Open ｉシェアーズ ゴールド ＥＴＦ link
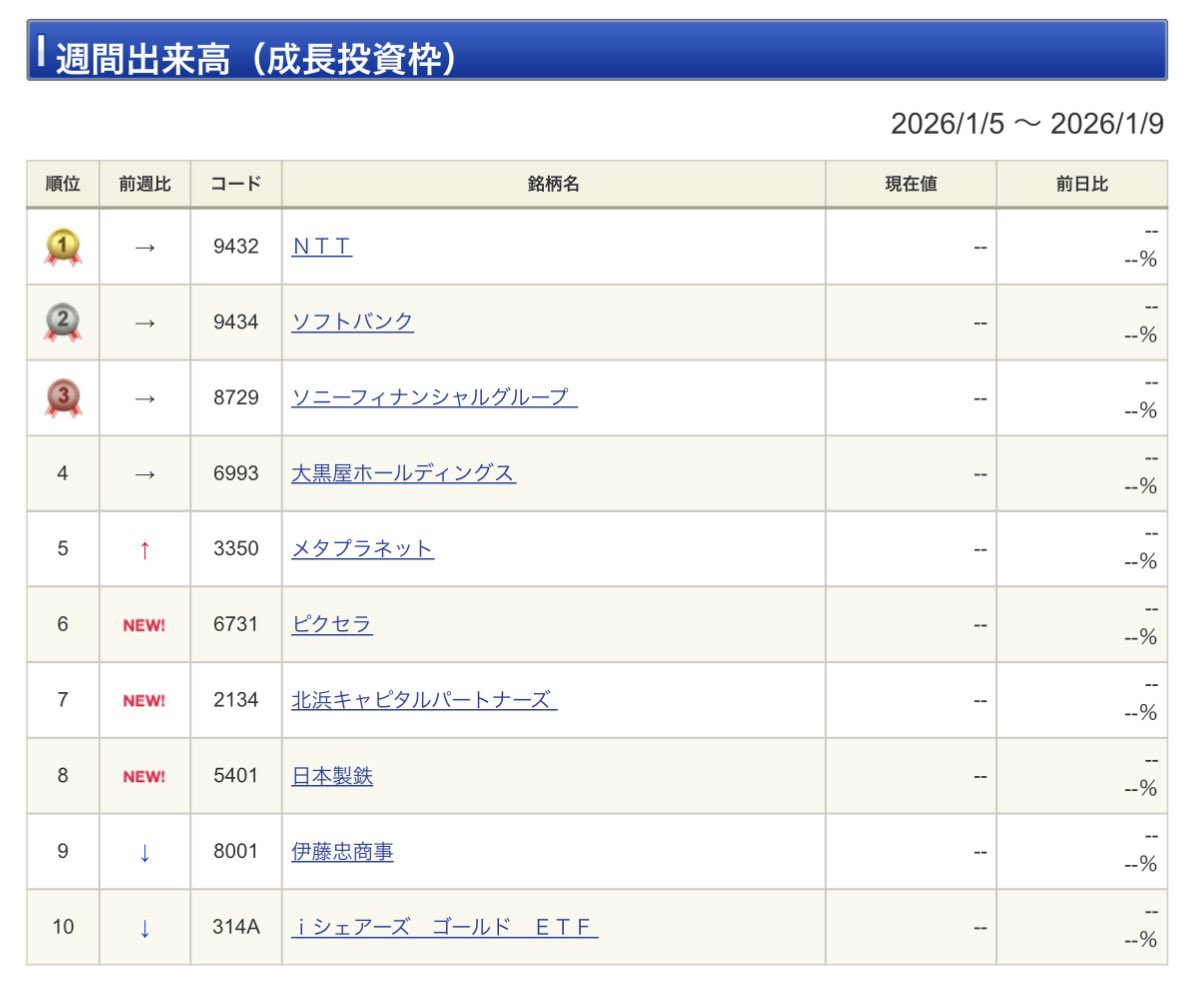Viewport: 1197px width, 999px height. coord(445,926)
